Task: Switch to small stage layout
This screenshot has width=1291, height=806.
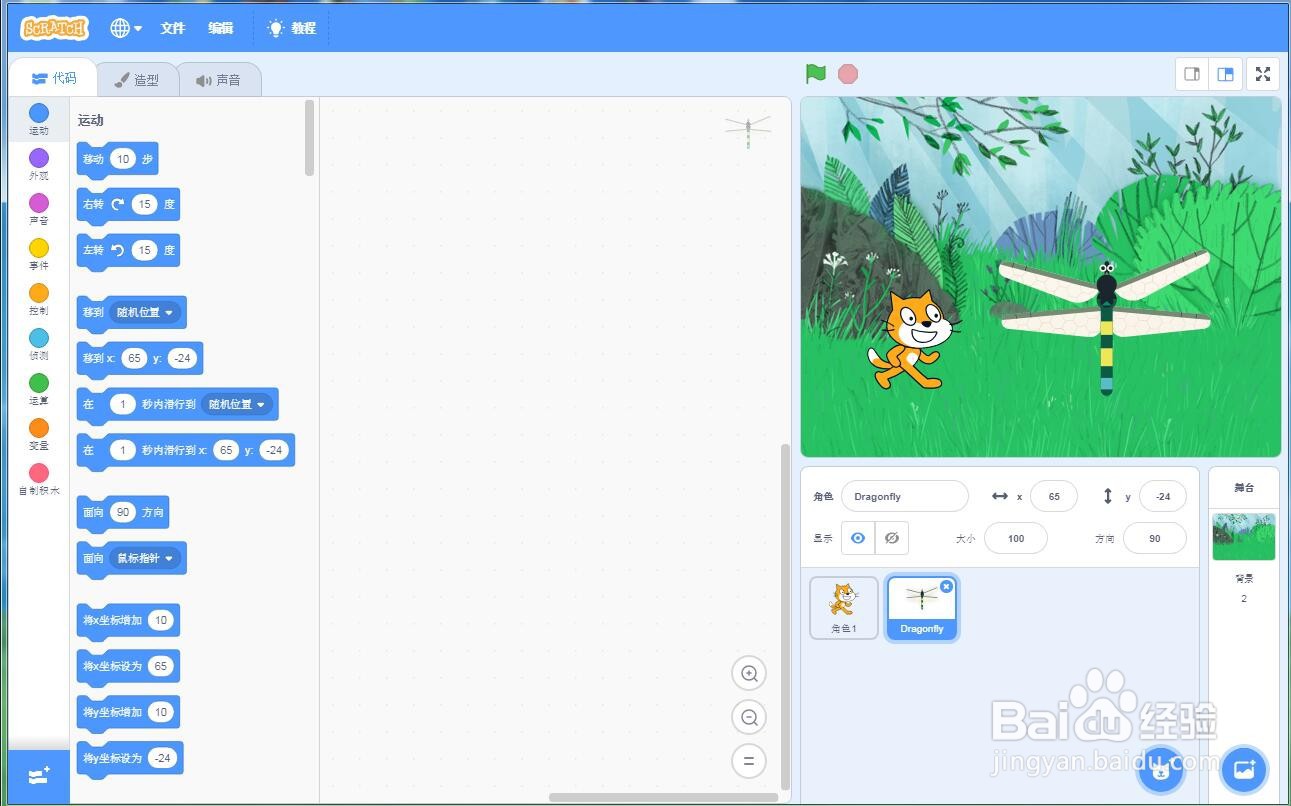Action: pyautogui.click(x=1192, y=74)
